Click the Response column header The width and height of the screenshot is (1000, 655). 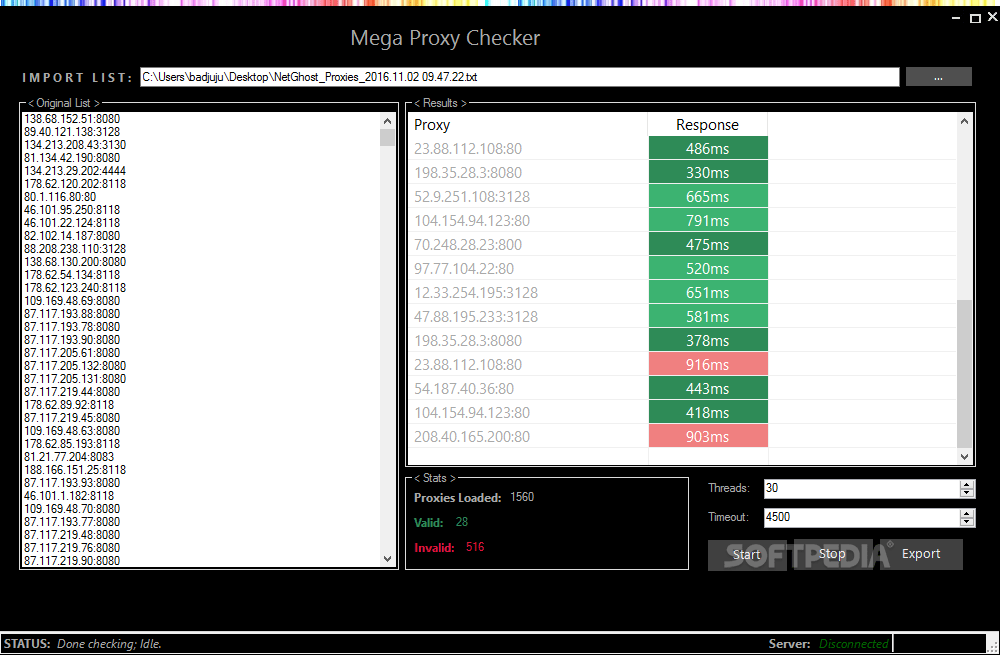click(x=708, y=125)
